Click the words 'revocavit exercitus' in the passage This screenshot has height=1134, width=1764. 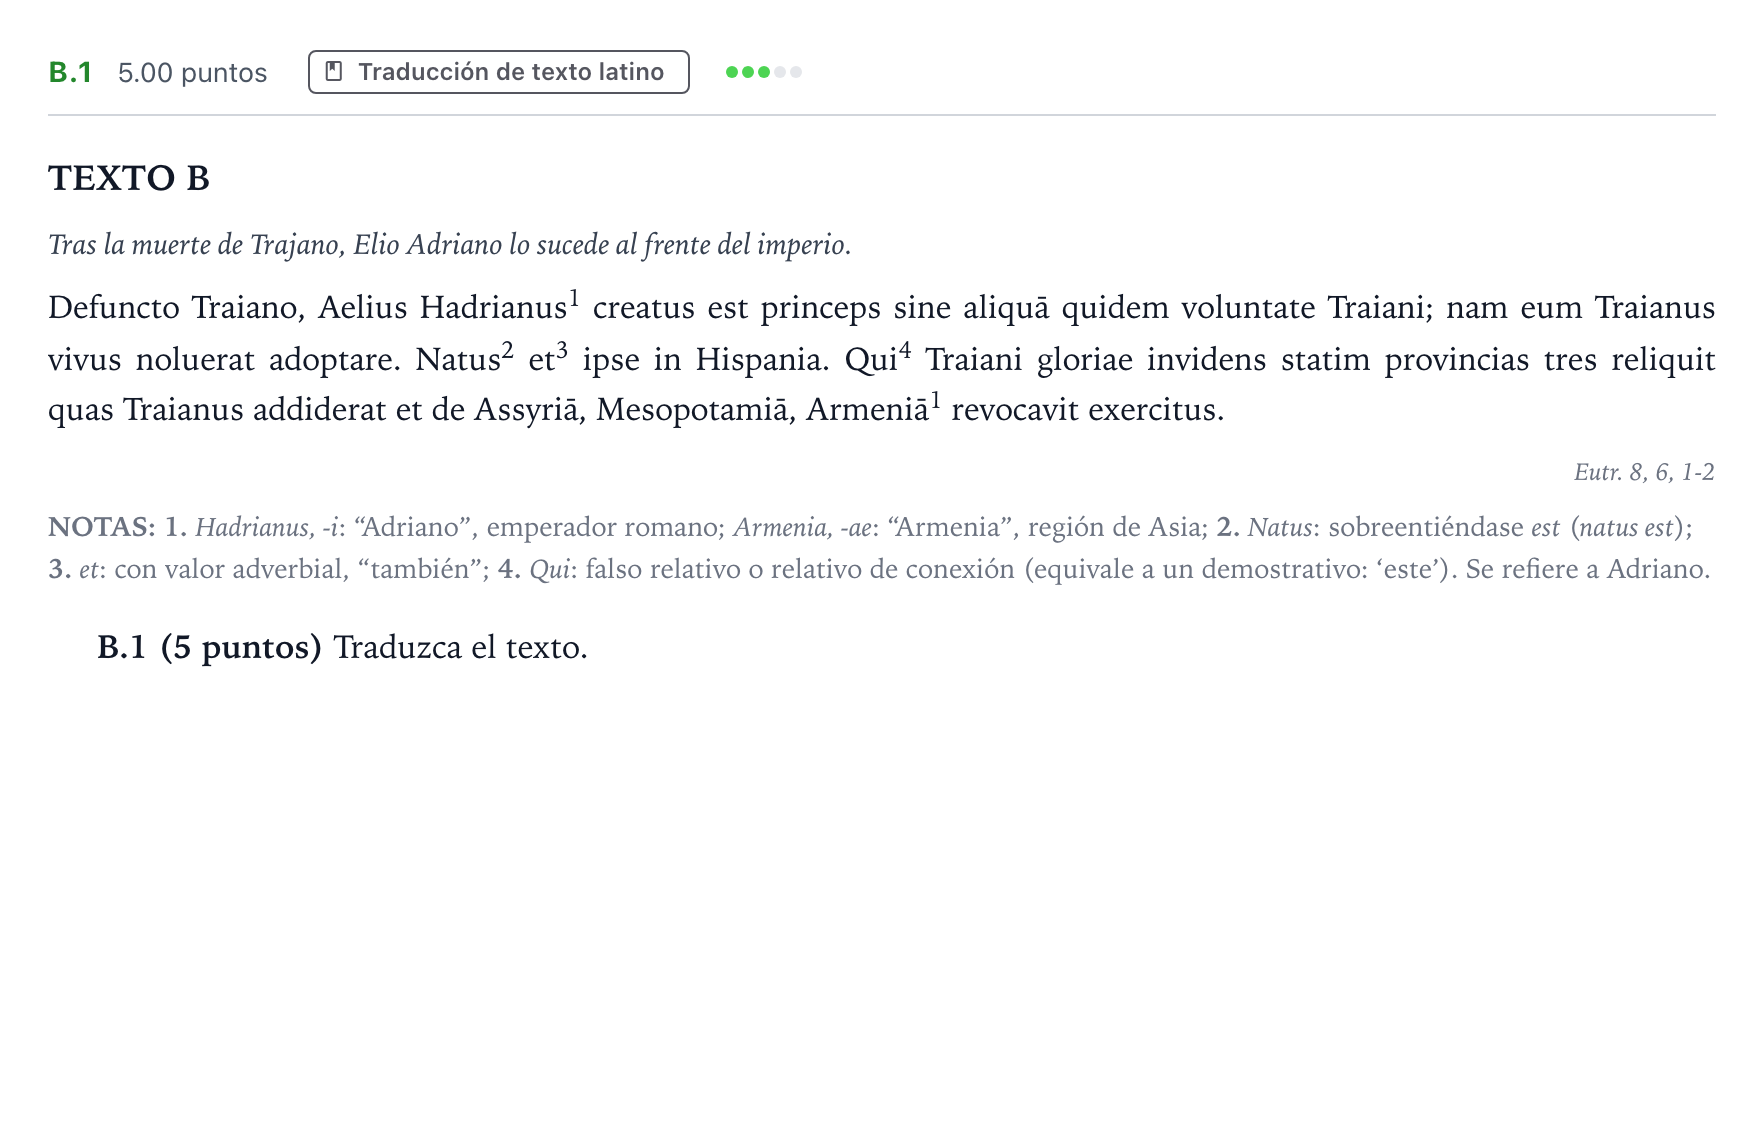[x=1087, y=410]
